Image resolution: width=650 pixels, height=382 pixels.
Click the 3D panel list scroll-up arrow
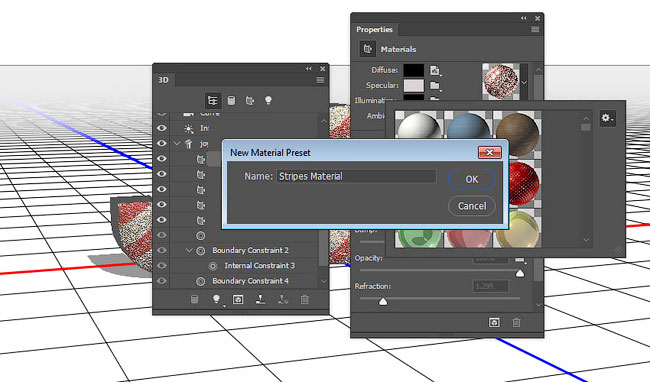coord(324,121)
